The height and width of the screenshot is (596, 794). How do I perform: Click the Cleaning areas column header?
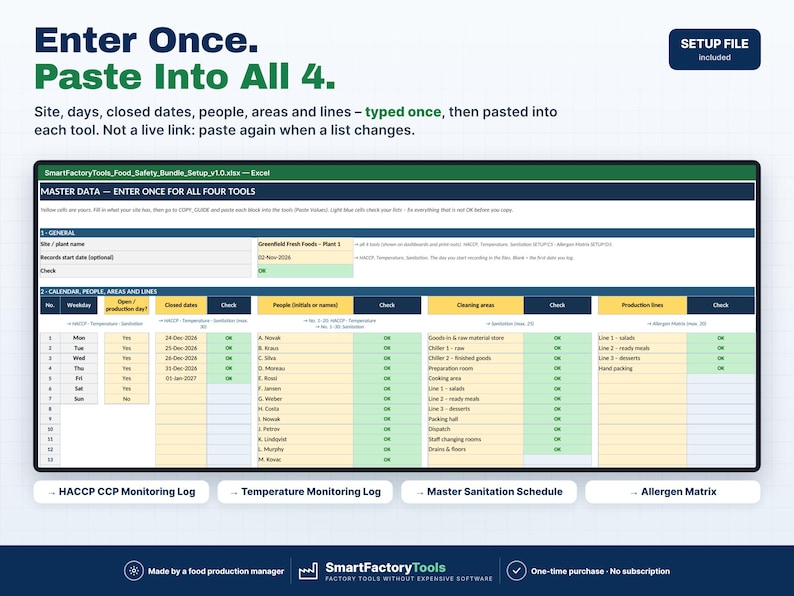tap(475, 305)
